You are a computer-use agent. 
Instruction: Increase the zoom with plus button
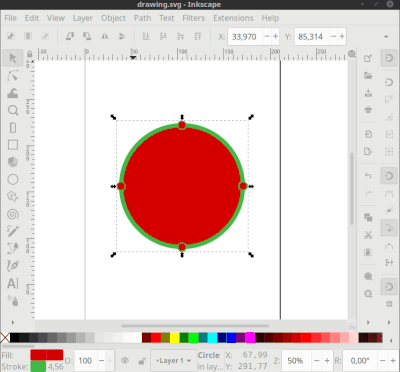pos(327,361)
